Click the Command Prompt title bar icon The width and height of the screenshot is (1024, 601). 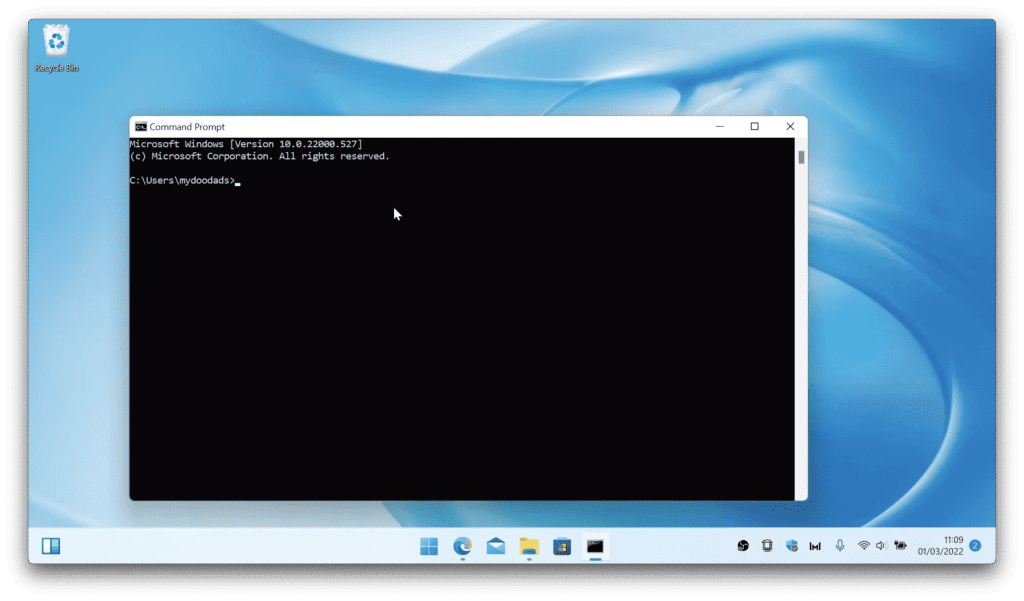coord(140,127)
